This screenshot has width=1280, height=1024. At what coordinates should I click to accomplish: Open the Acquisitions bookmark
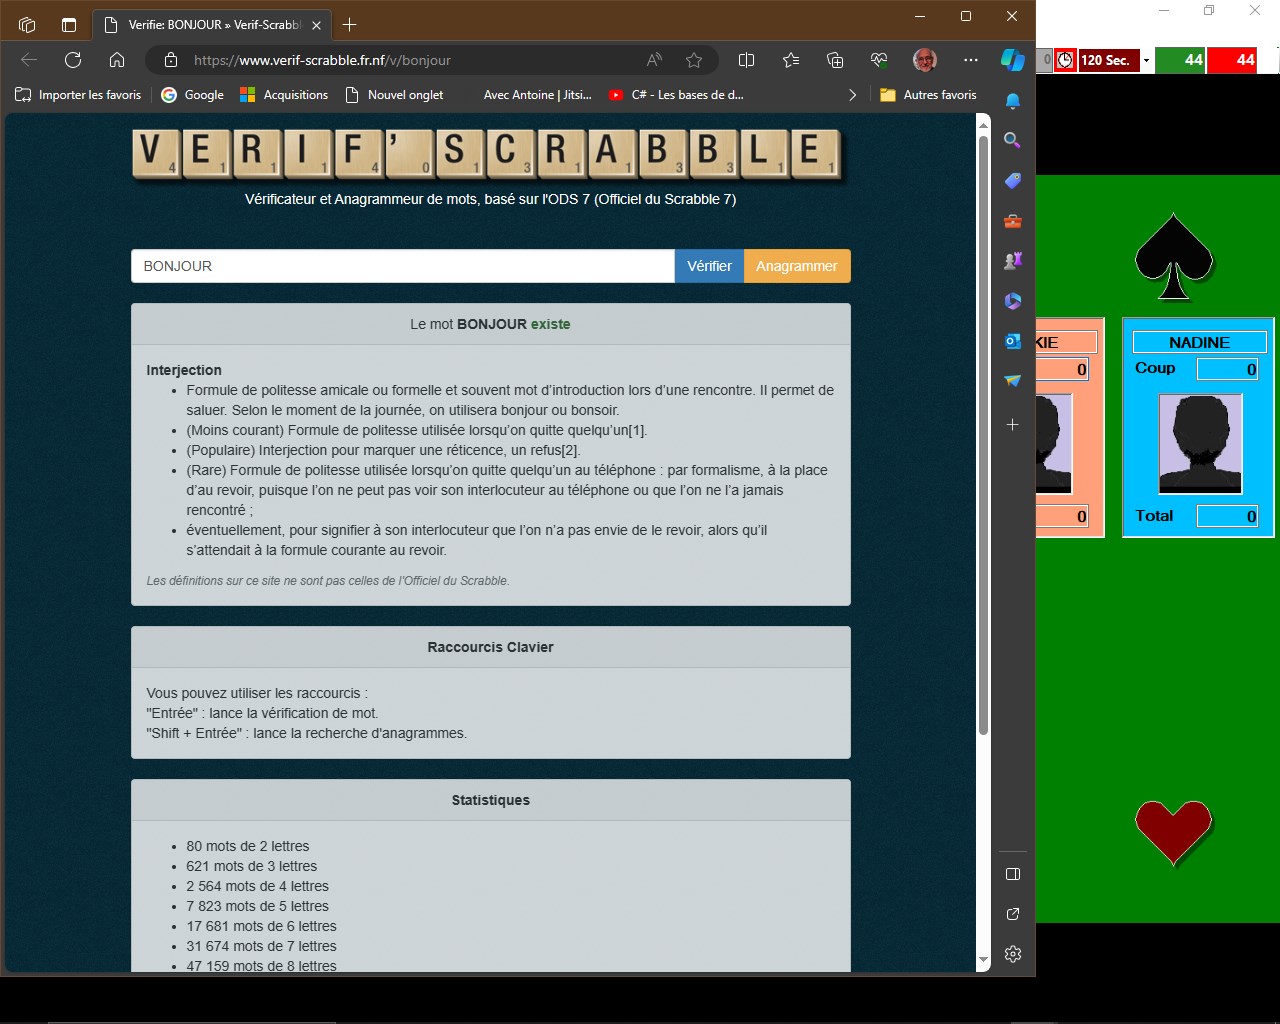[284, 95]
